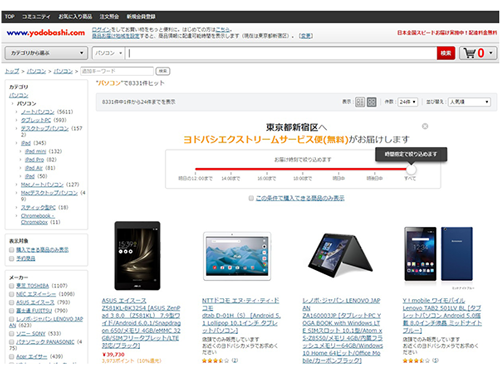Click purchasable-items link below the slider
This screenshot has height=375, width=500.
point(300,198)
